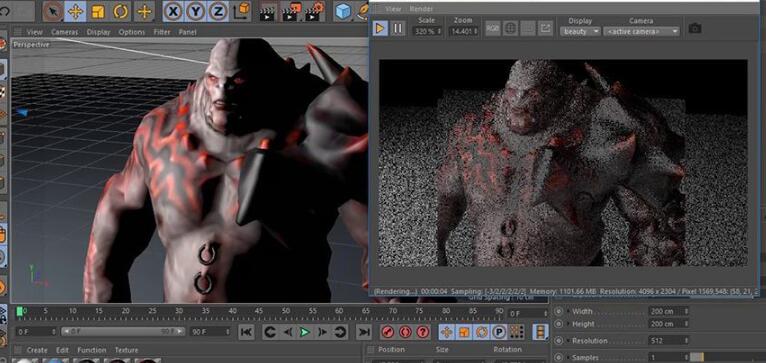
Task: Open the Display beauty dropdown
Action: (x=580, y=31)
